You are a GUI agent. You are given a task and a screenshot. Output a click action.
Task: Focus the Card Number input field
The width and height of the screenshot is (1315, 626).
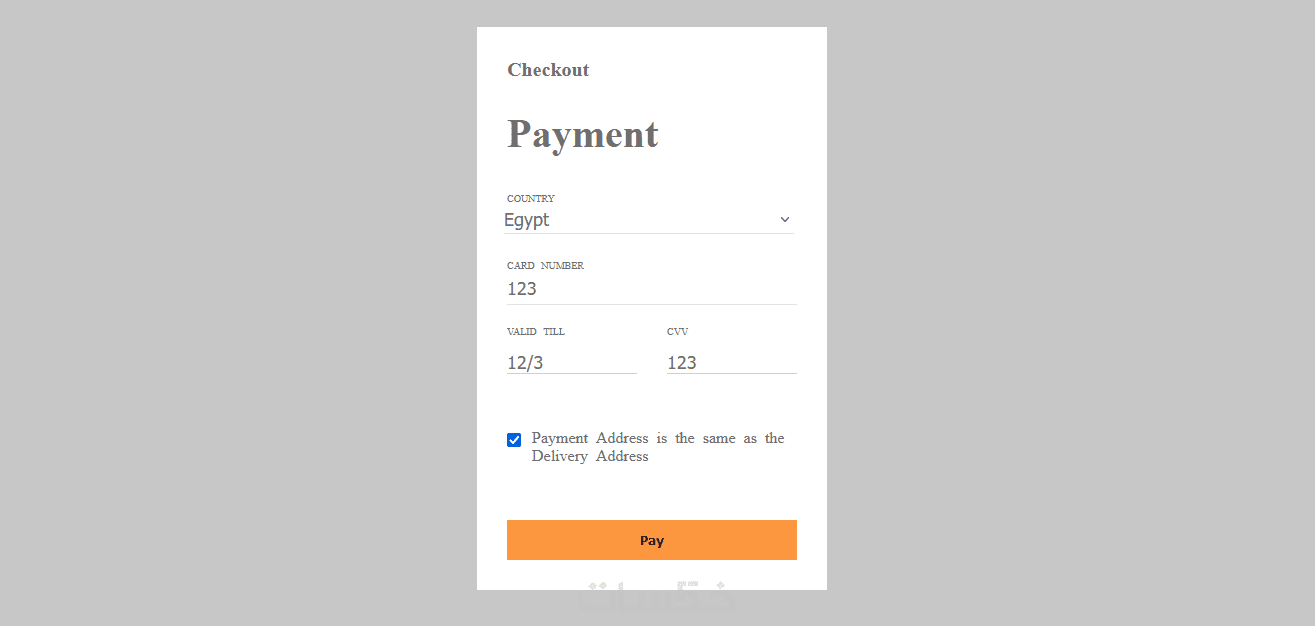651,289
